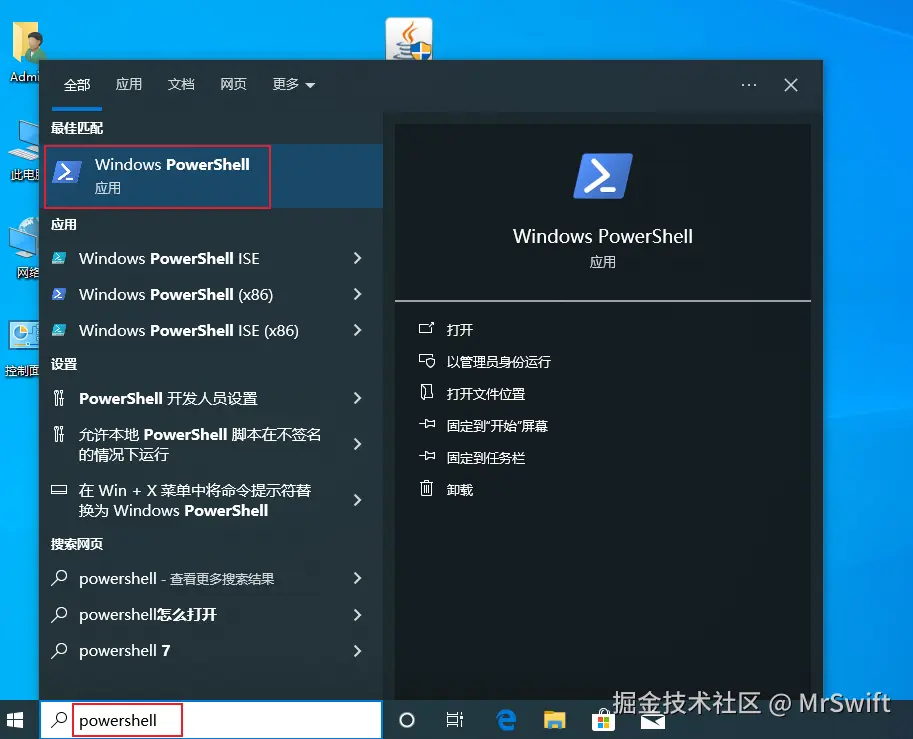Select powershell 查看更多搜索结果 web result
Viewport: 913px width, 739px height.
tap(211, 578)
